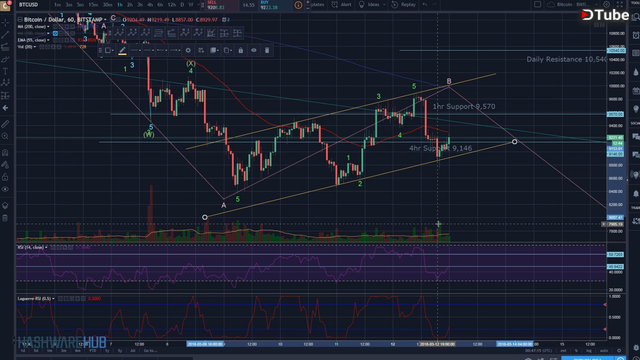The width and height of the screenshot is (640, 360).
Task: Open the alarm clock alerts panel on right
Action: (636, 36)
